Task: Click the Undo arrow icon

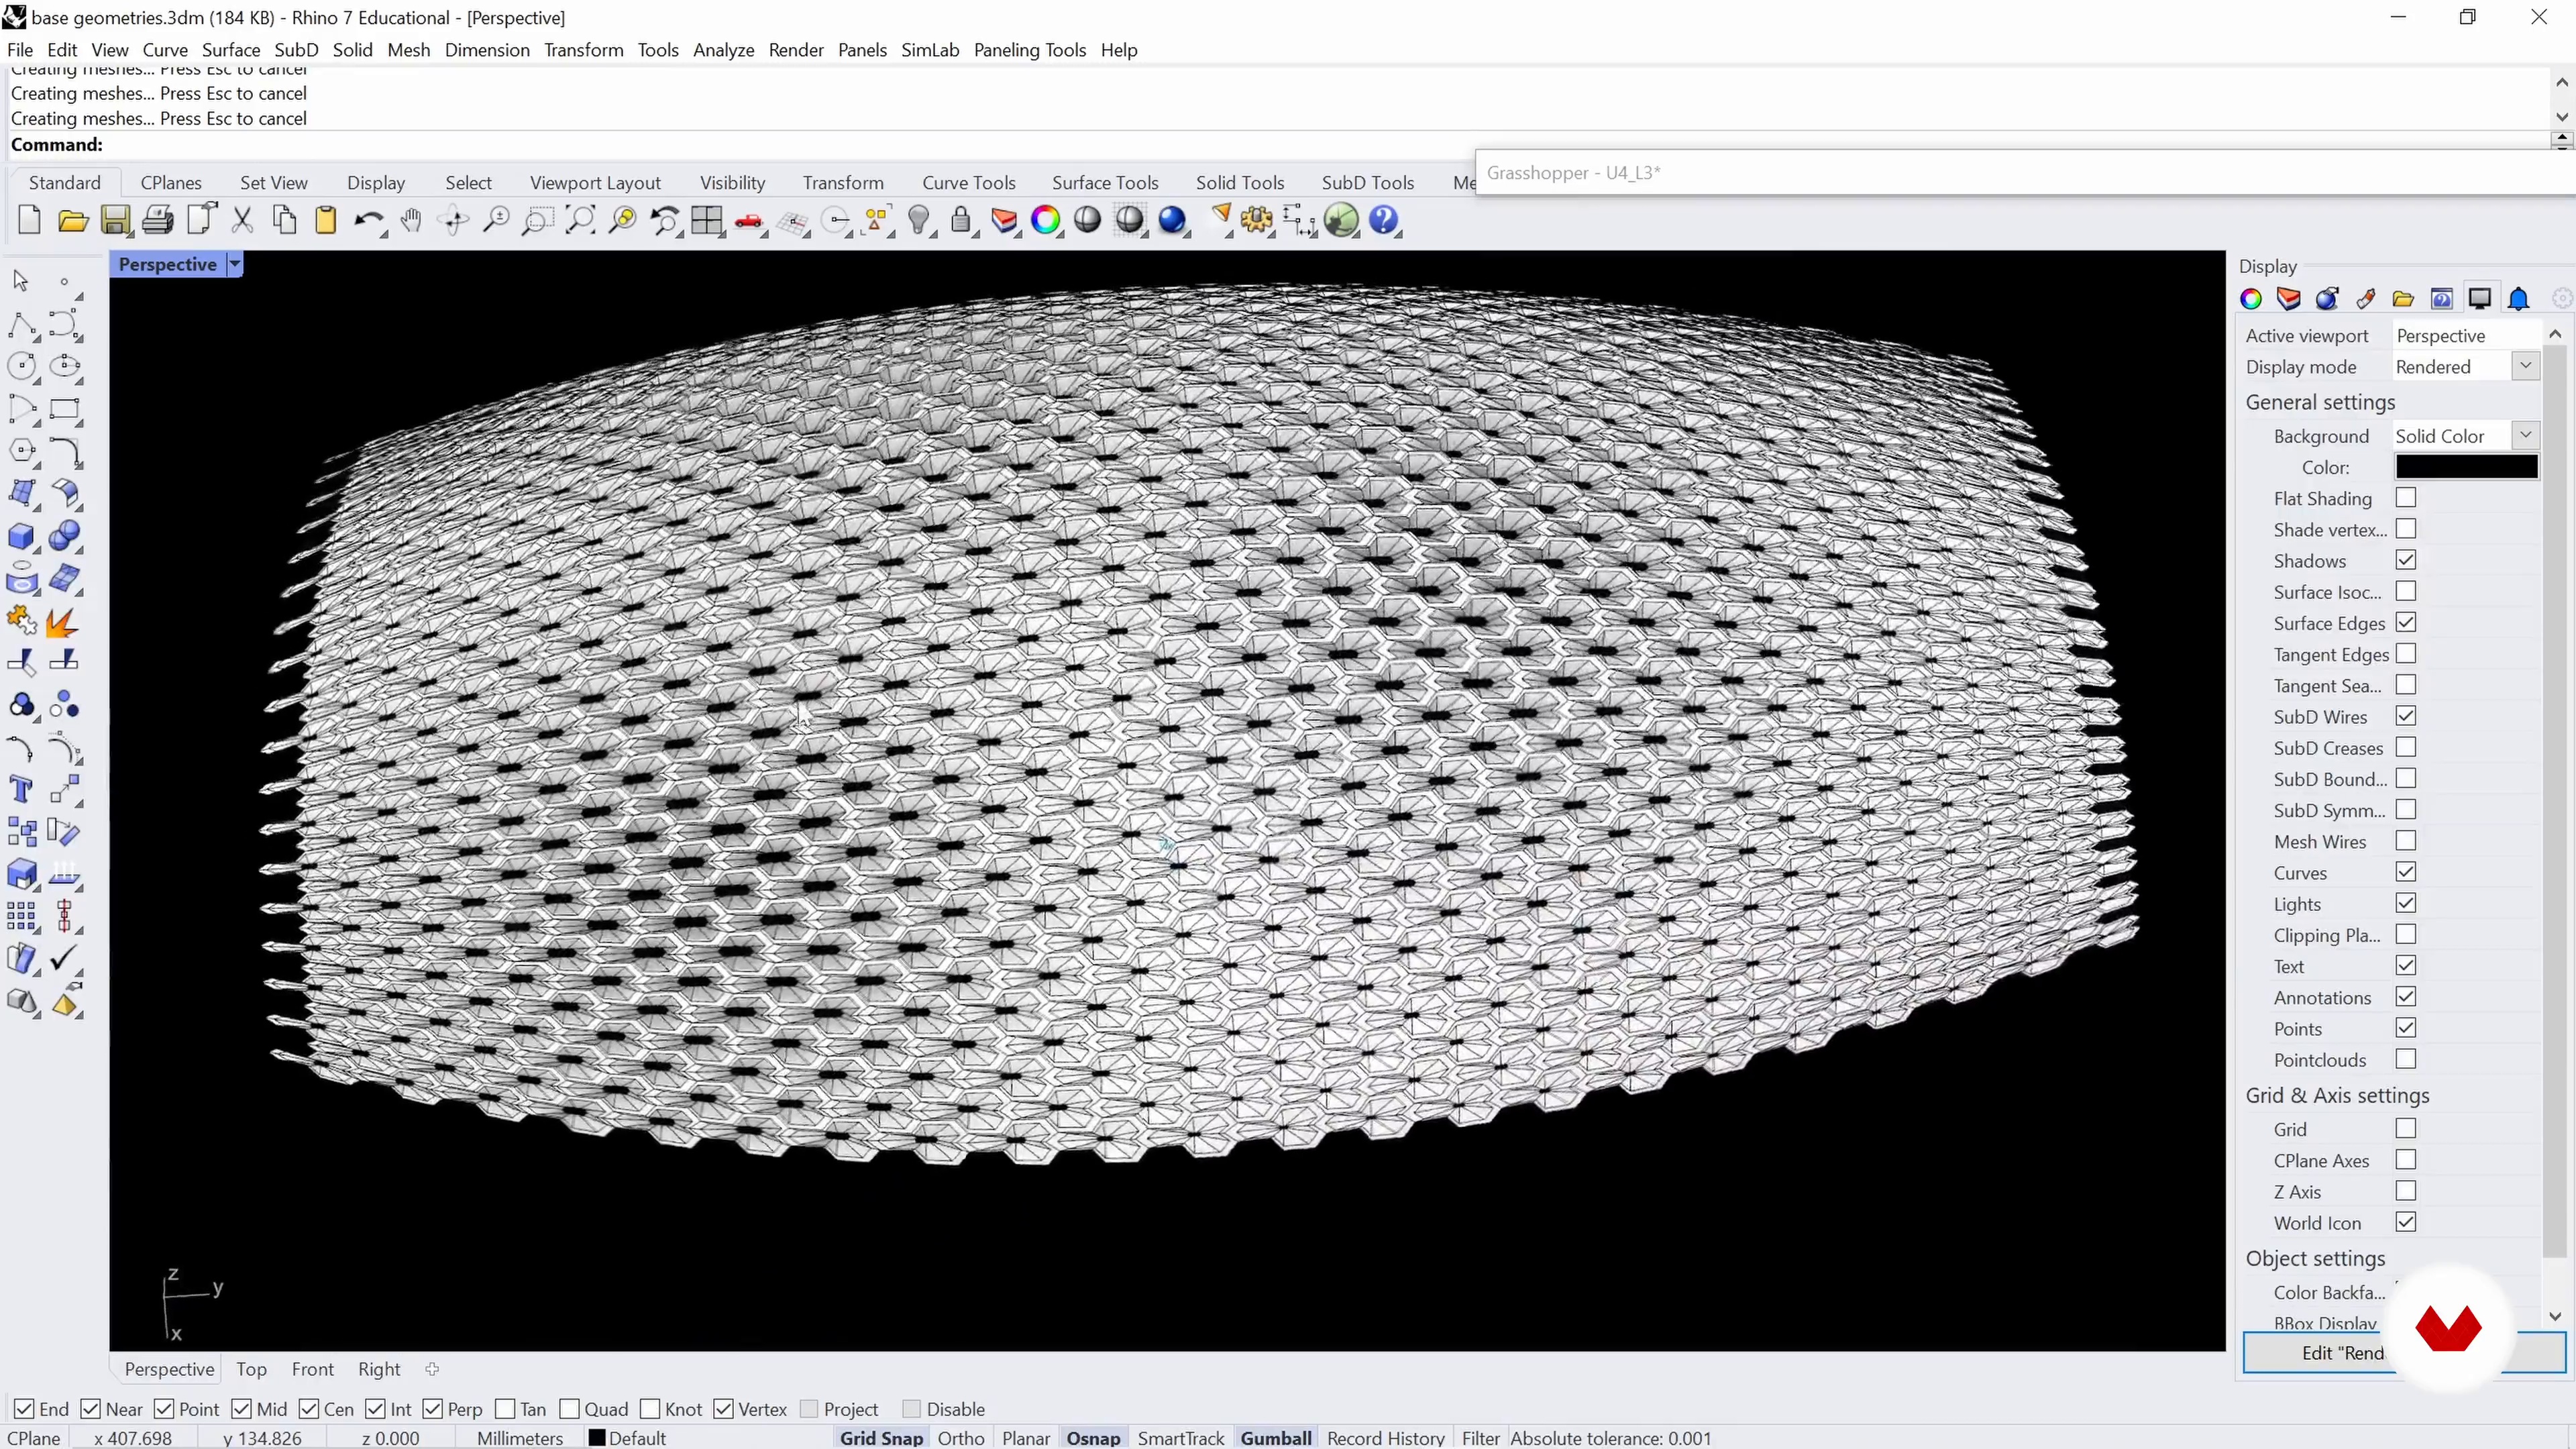Action: 367,220
